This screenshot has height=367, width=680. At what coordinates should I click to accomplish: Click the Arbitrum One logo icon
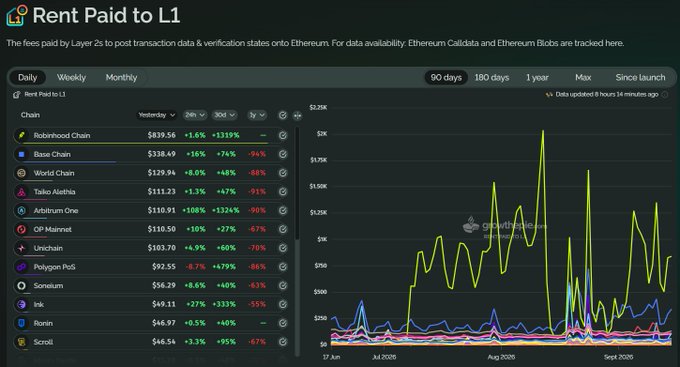21,210
